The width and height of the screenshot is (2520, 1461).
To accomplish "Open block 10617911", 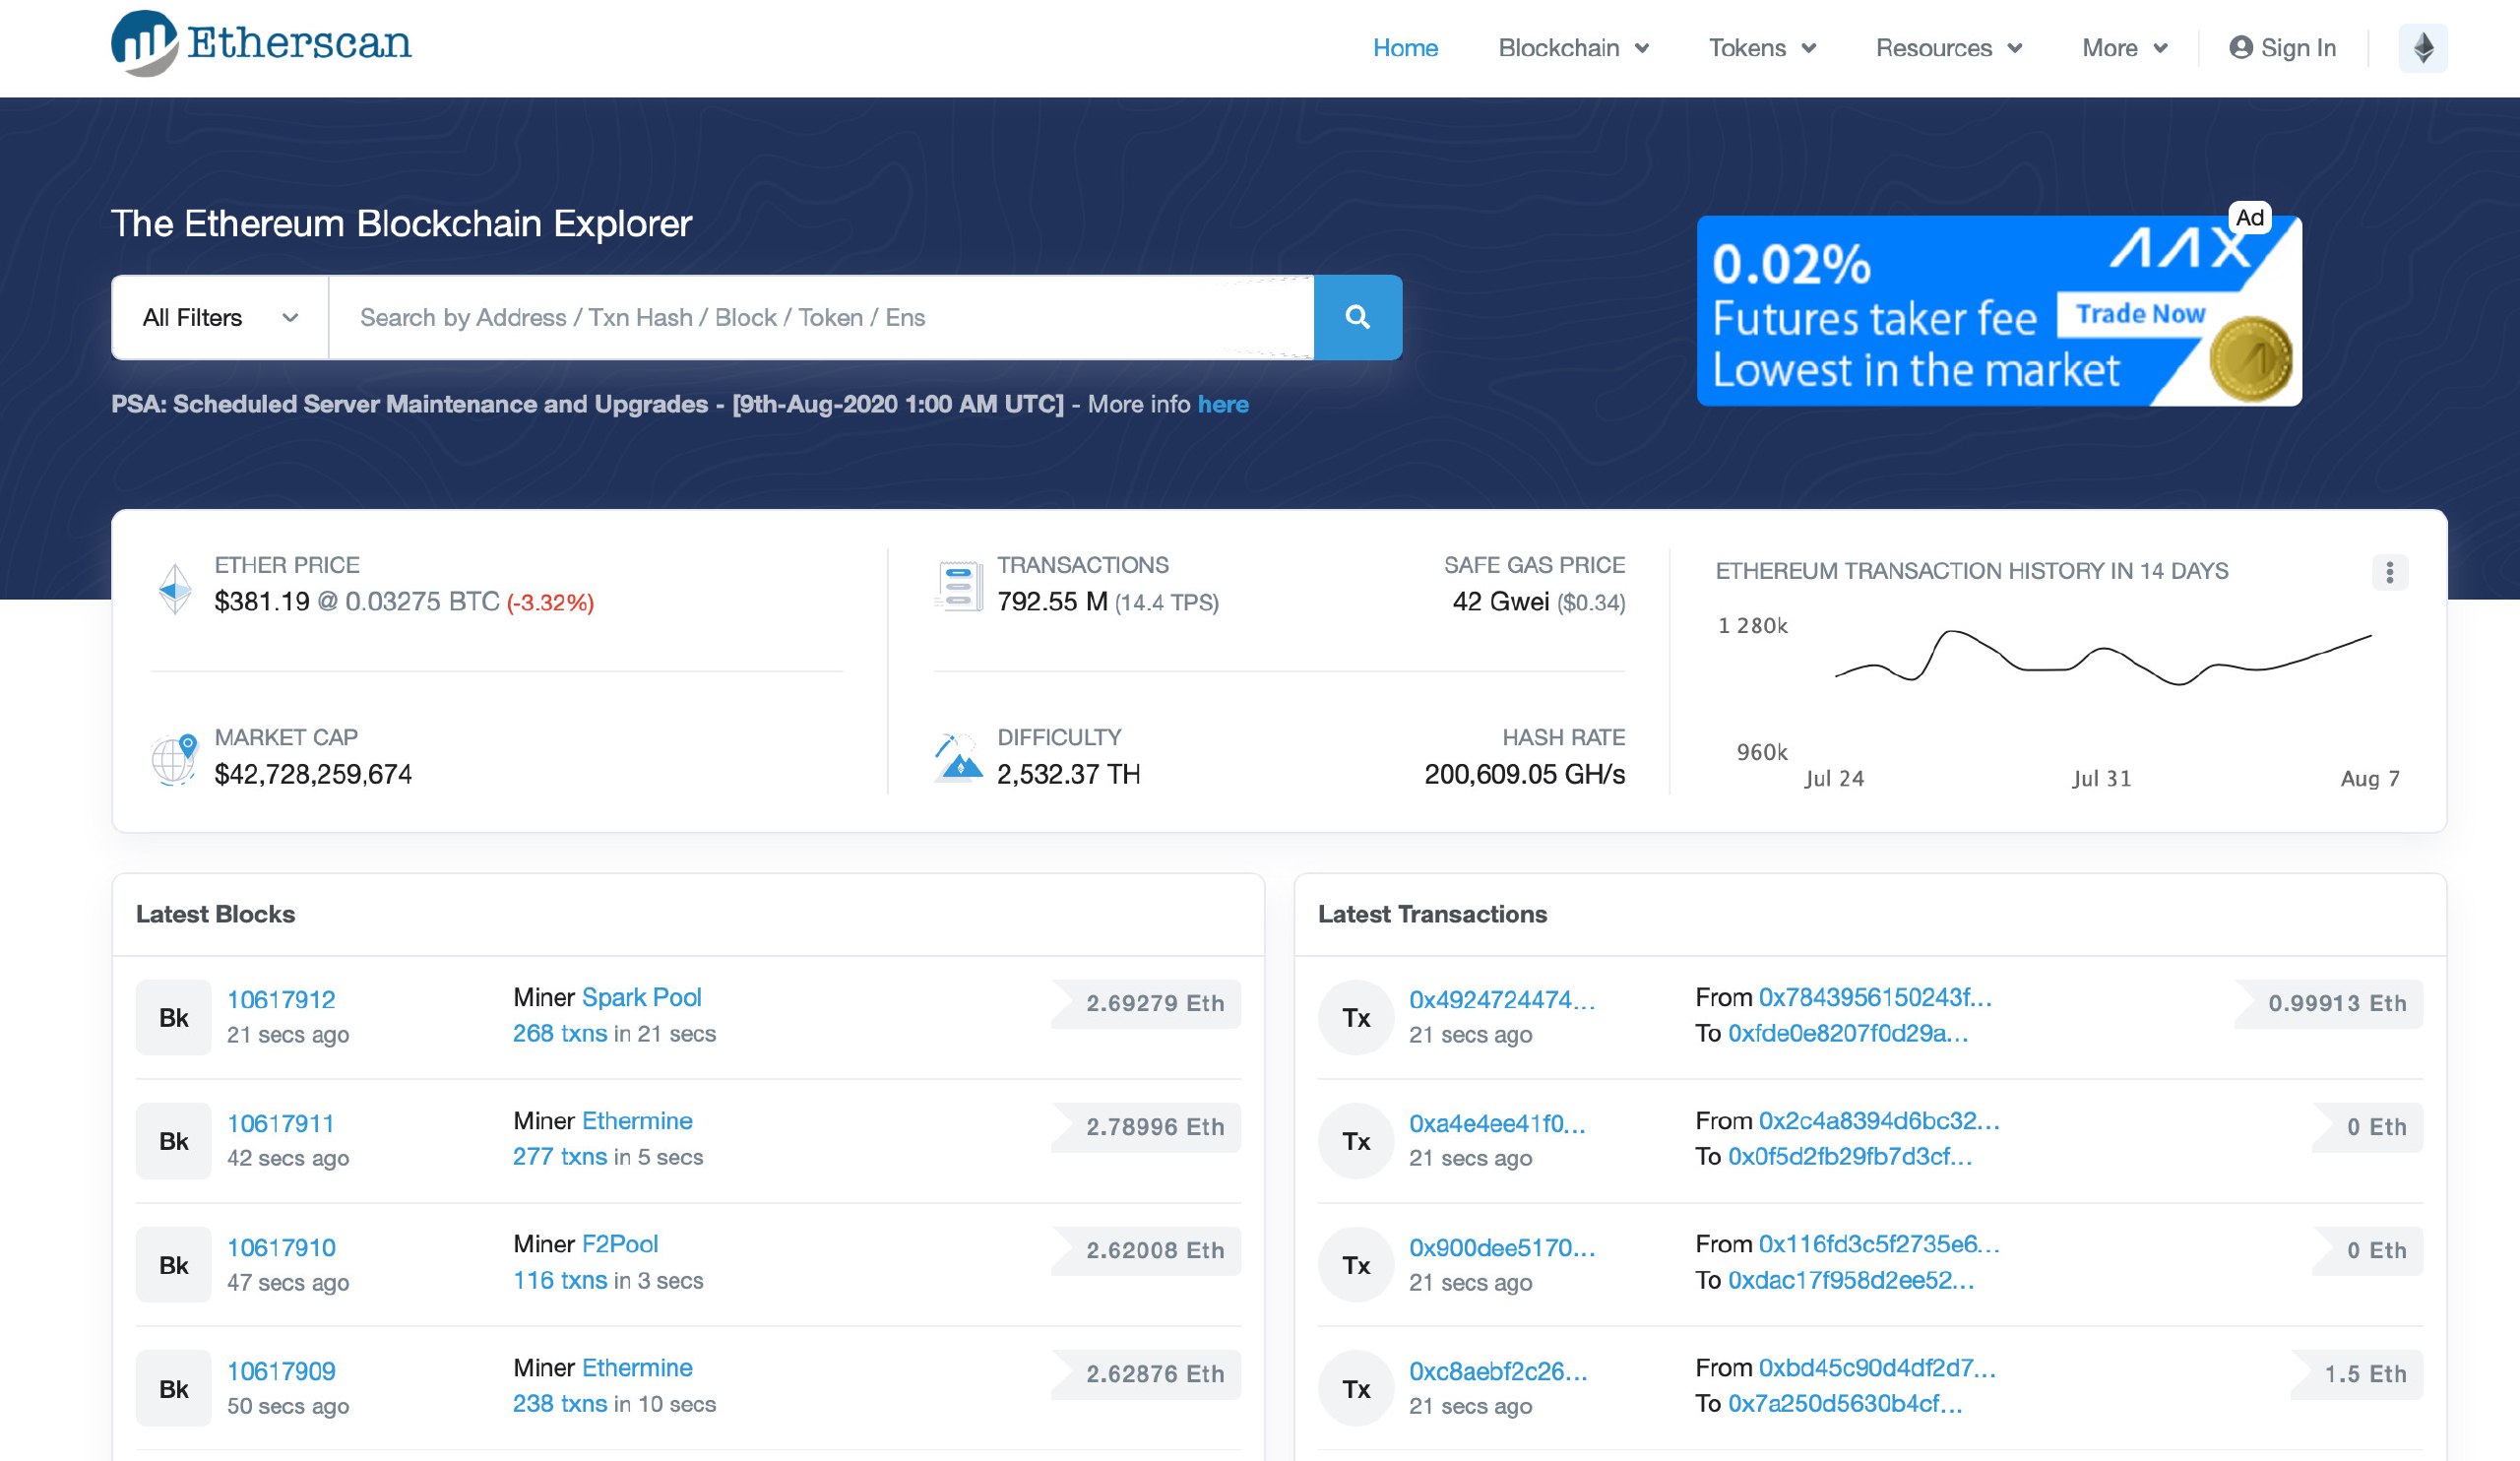I will coord(280,1123).
